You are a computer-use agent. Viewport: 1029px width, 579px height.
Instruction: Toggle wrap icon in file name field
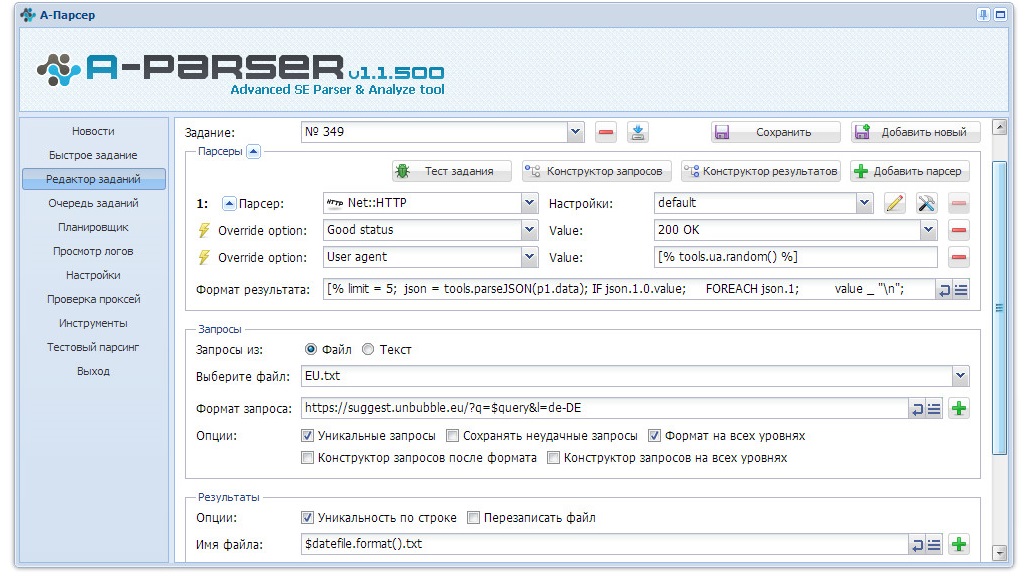click(x=917, y=545)
